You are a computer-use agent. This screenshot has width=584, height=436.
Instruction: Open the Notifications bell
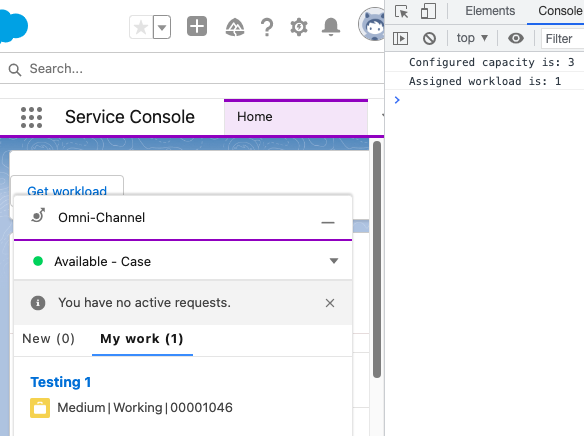coord(331,27)
